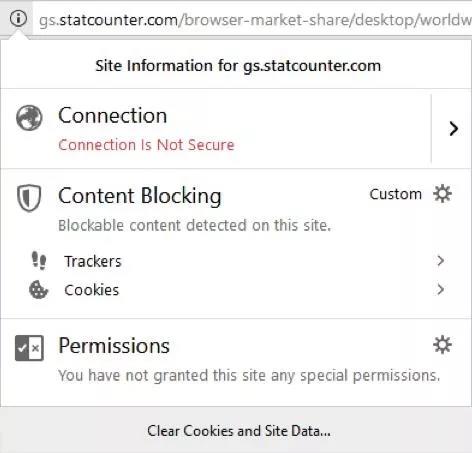Click the Permissions heading

tap(114, 346)
